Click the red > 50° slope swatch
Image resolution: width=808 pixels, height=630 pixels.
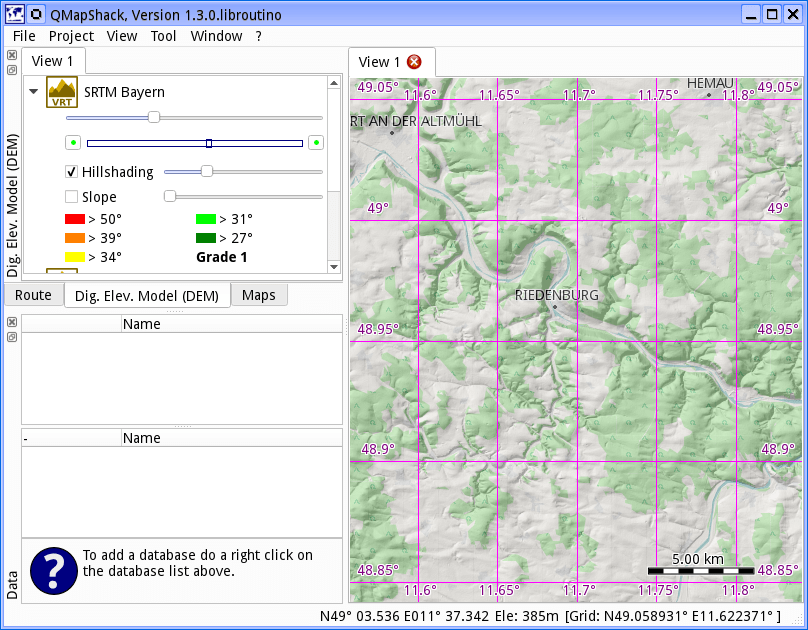[x=75, y=219]
